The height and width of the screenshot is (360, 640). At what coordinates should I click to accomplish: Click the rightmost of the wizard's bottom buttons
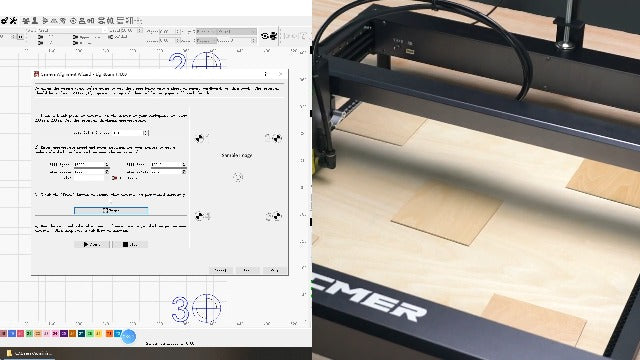click(274, 270)
